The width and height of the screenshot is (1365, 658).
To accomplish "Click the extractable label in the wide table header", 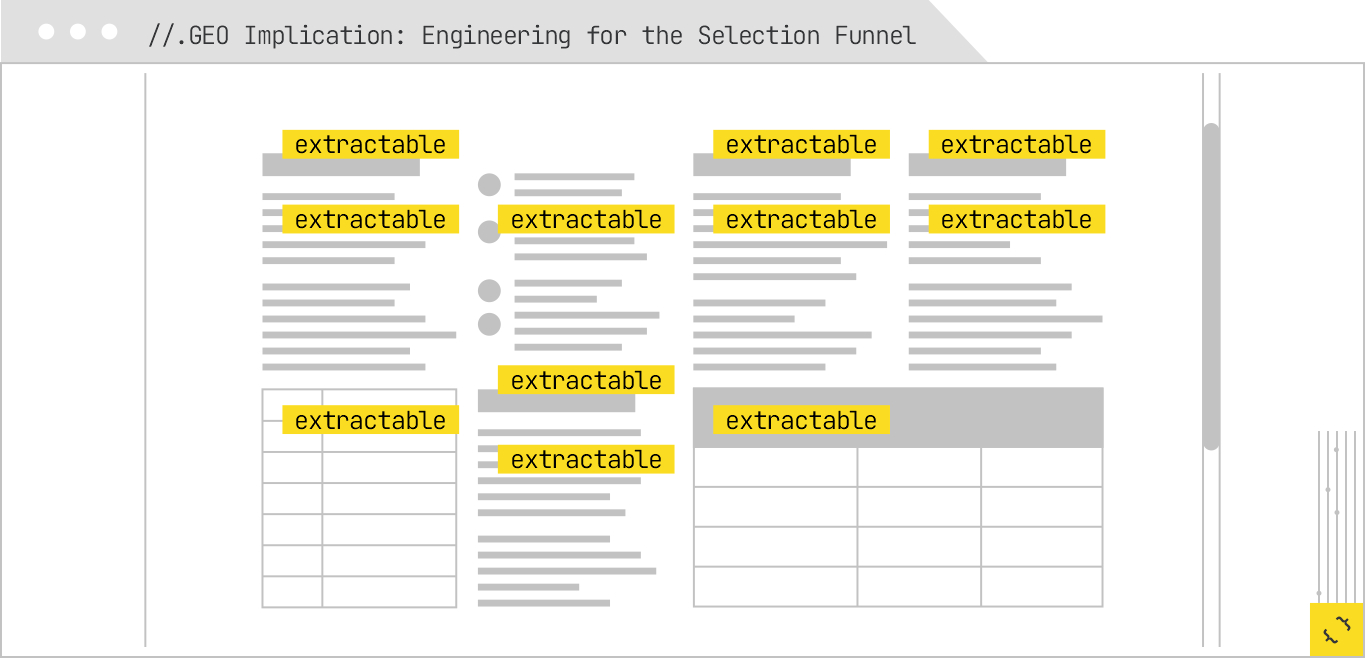I will click(801, 420).
